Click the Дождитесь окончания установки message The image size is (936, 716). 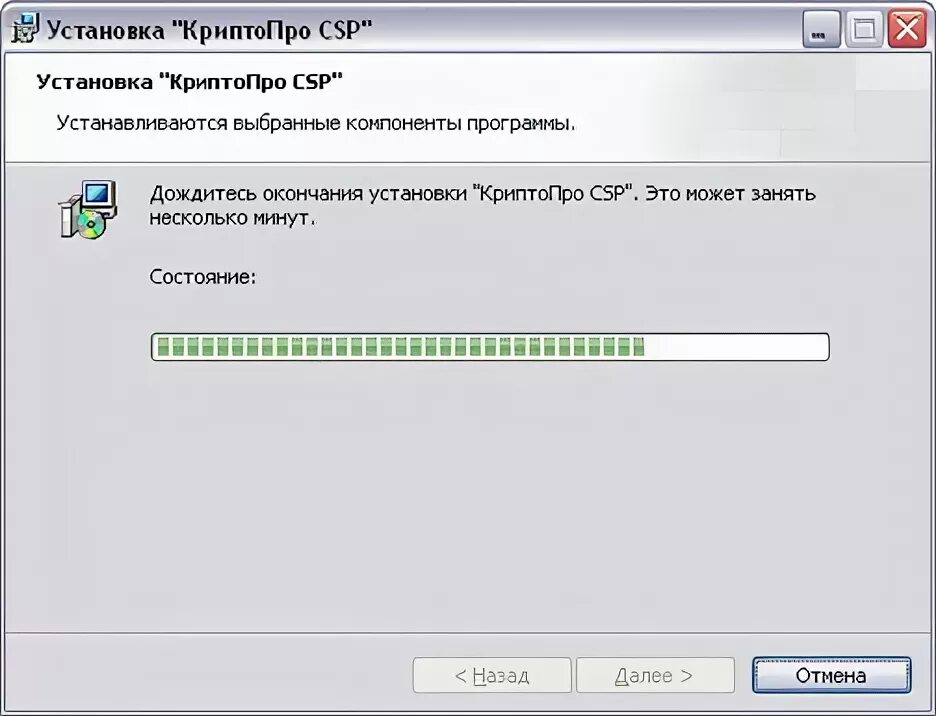[482, 193]
